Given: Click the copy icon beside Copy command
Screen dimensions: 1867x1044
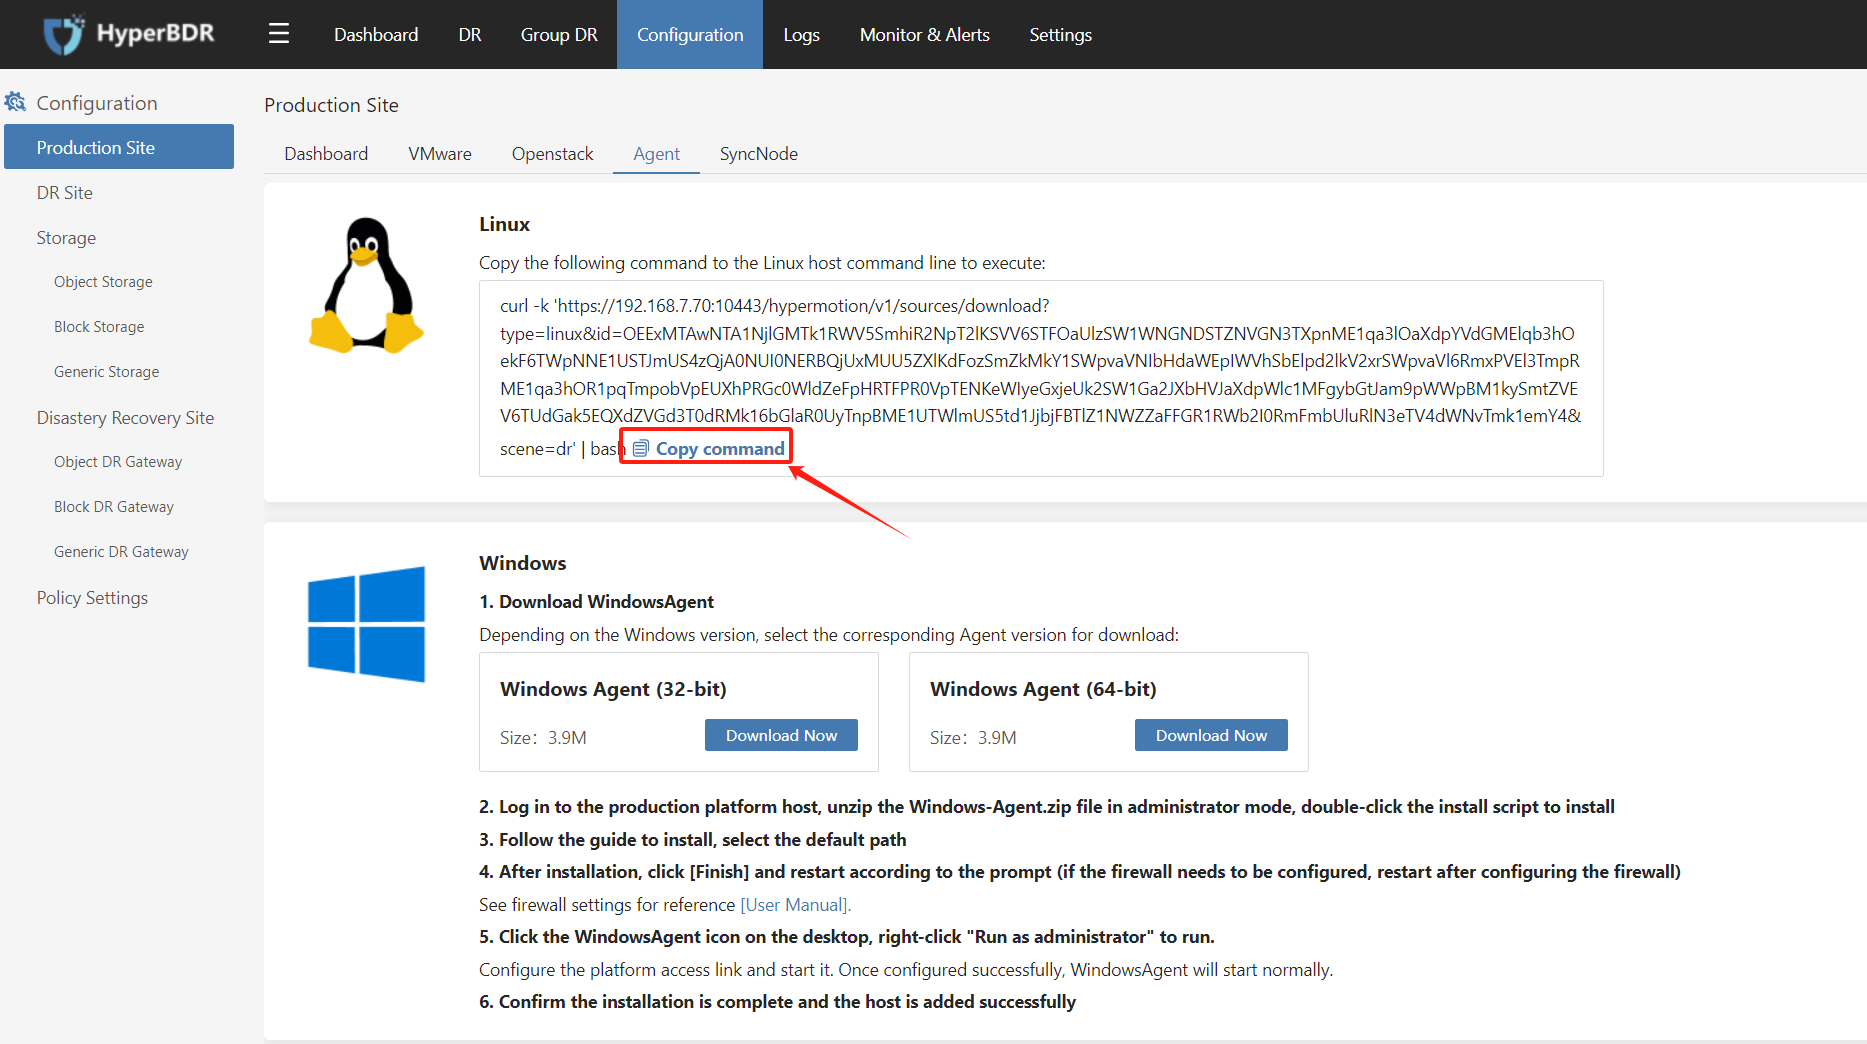Looking at the screenshot, I should coord(641,448).
